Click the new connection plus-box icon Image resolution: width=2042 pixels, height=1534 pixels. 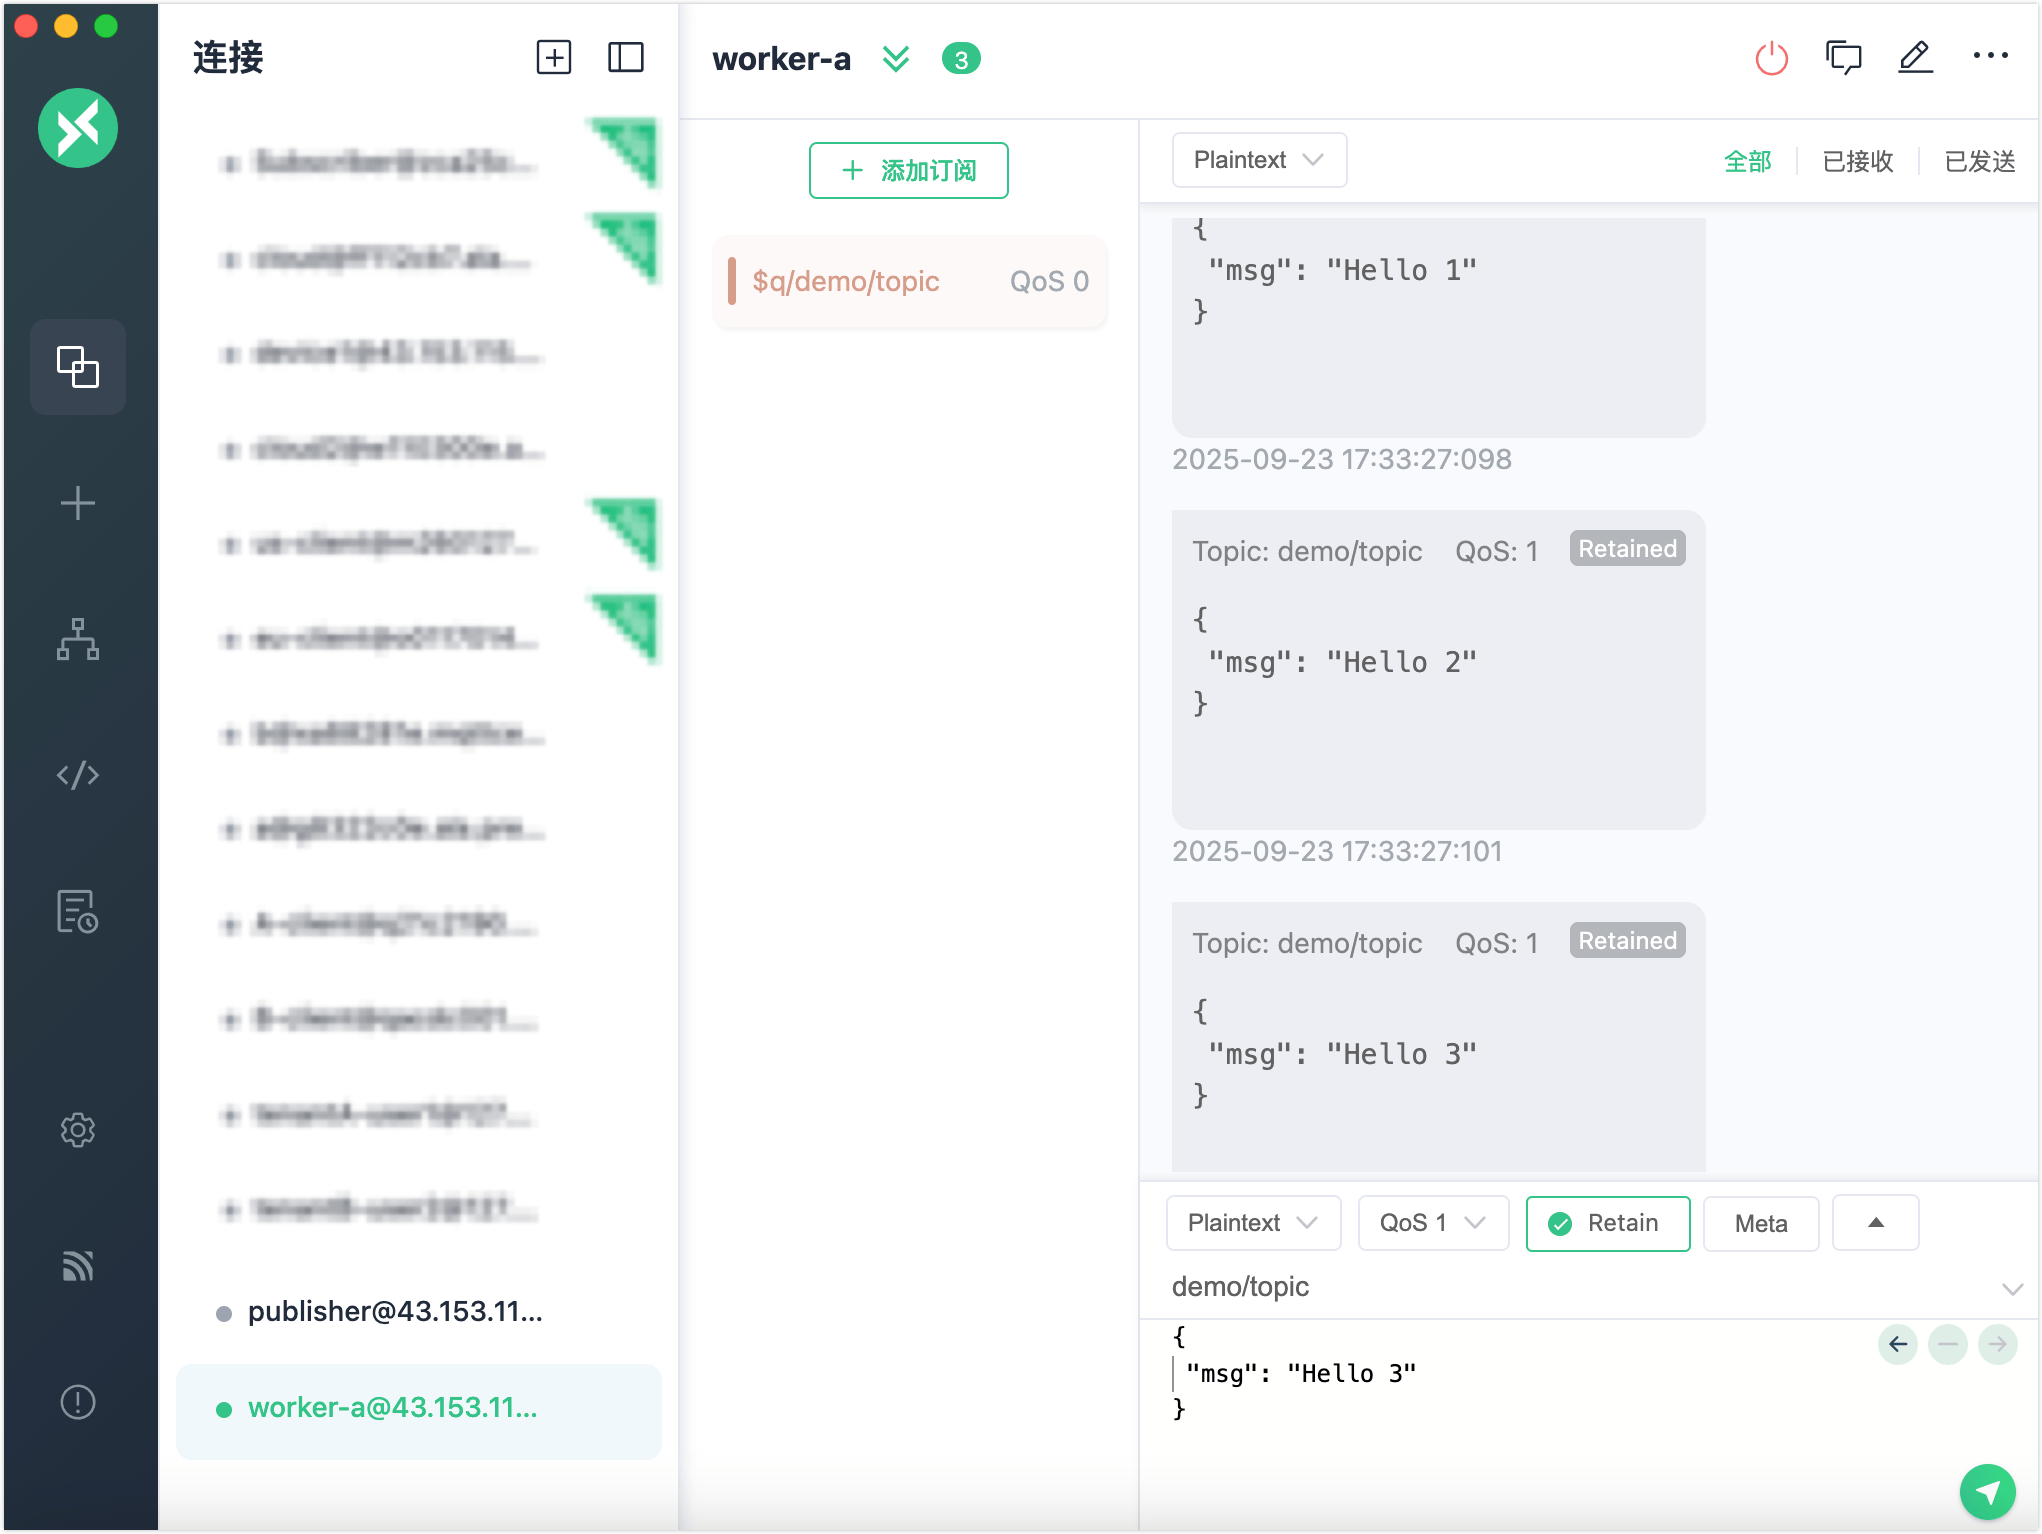[x=554, y=58]
